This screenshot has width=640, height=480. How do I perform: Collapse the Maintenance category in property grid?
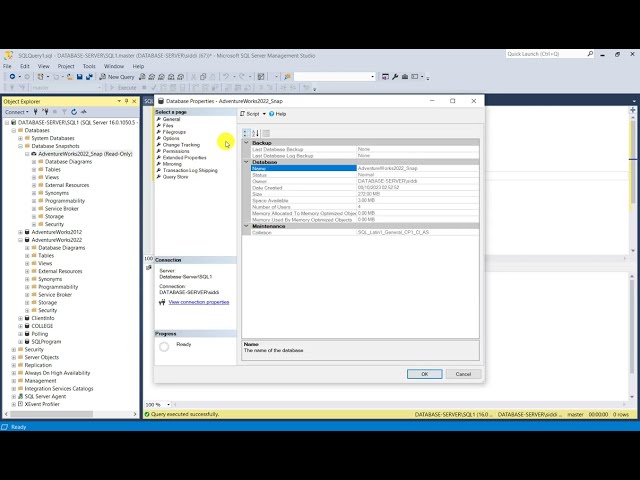(246, 226)
